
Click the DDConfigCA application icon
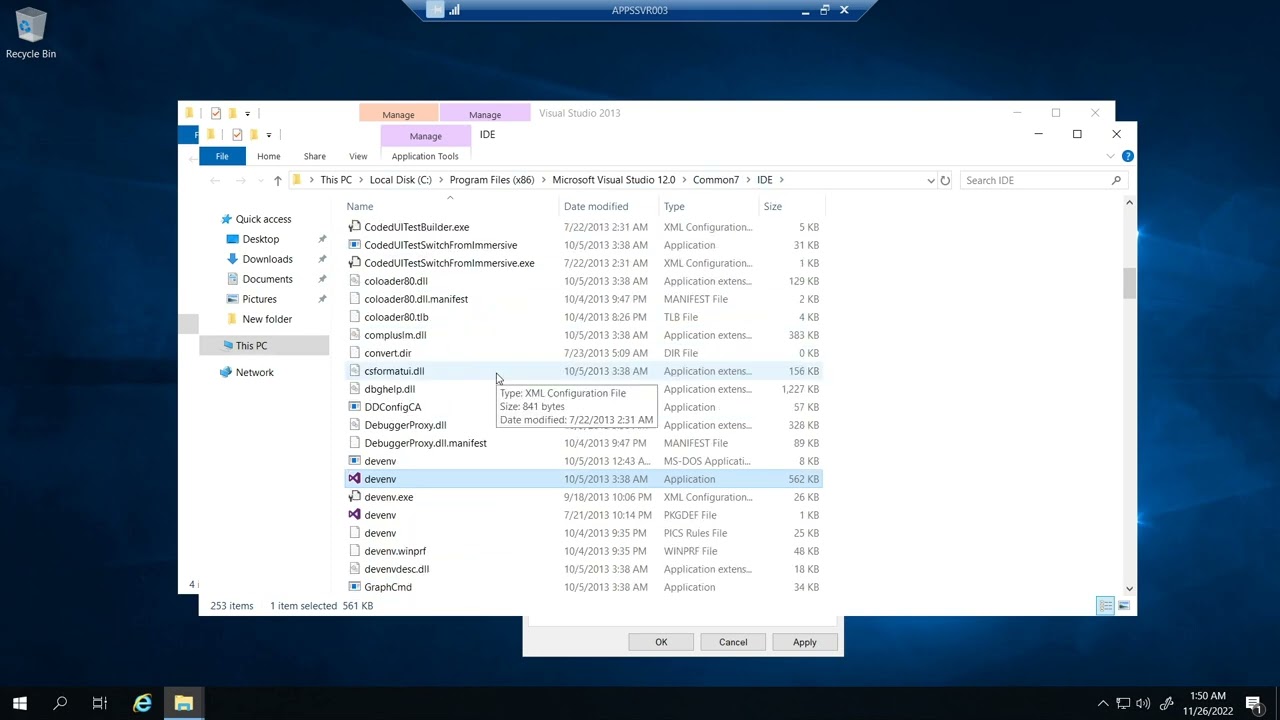coord(354,407)
